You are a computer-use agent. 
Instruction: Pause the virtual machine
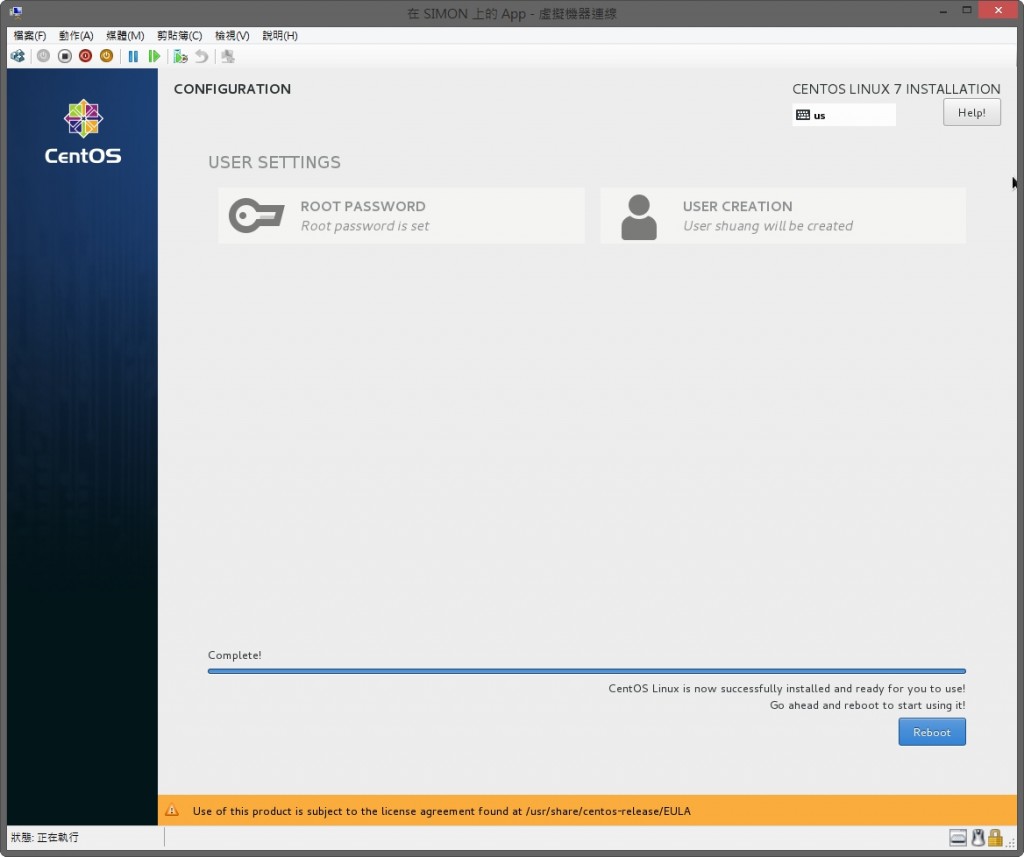pyautogui.click(x=133, y=56)
